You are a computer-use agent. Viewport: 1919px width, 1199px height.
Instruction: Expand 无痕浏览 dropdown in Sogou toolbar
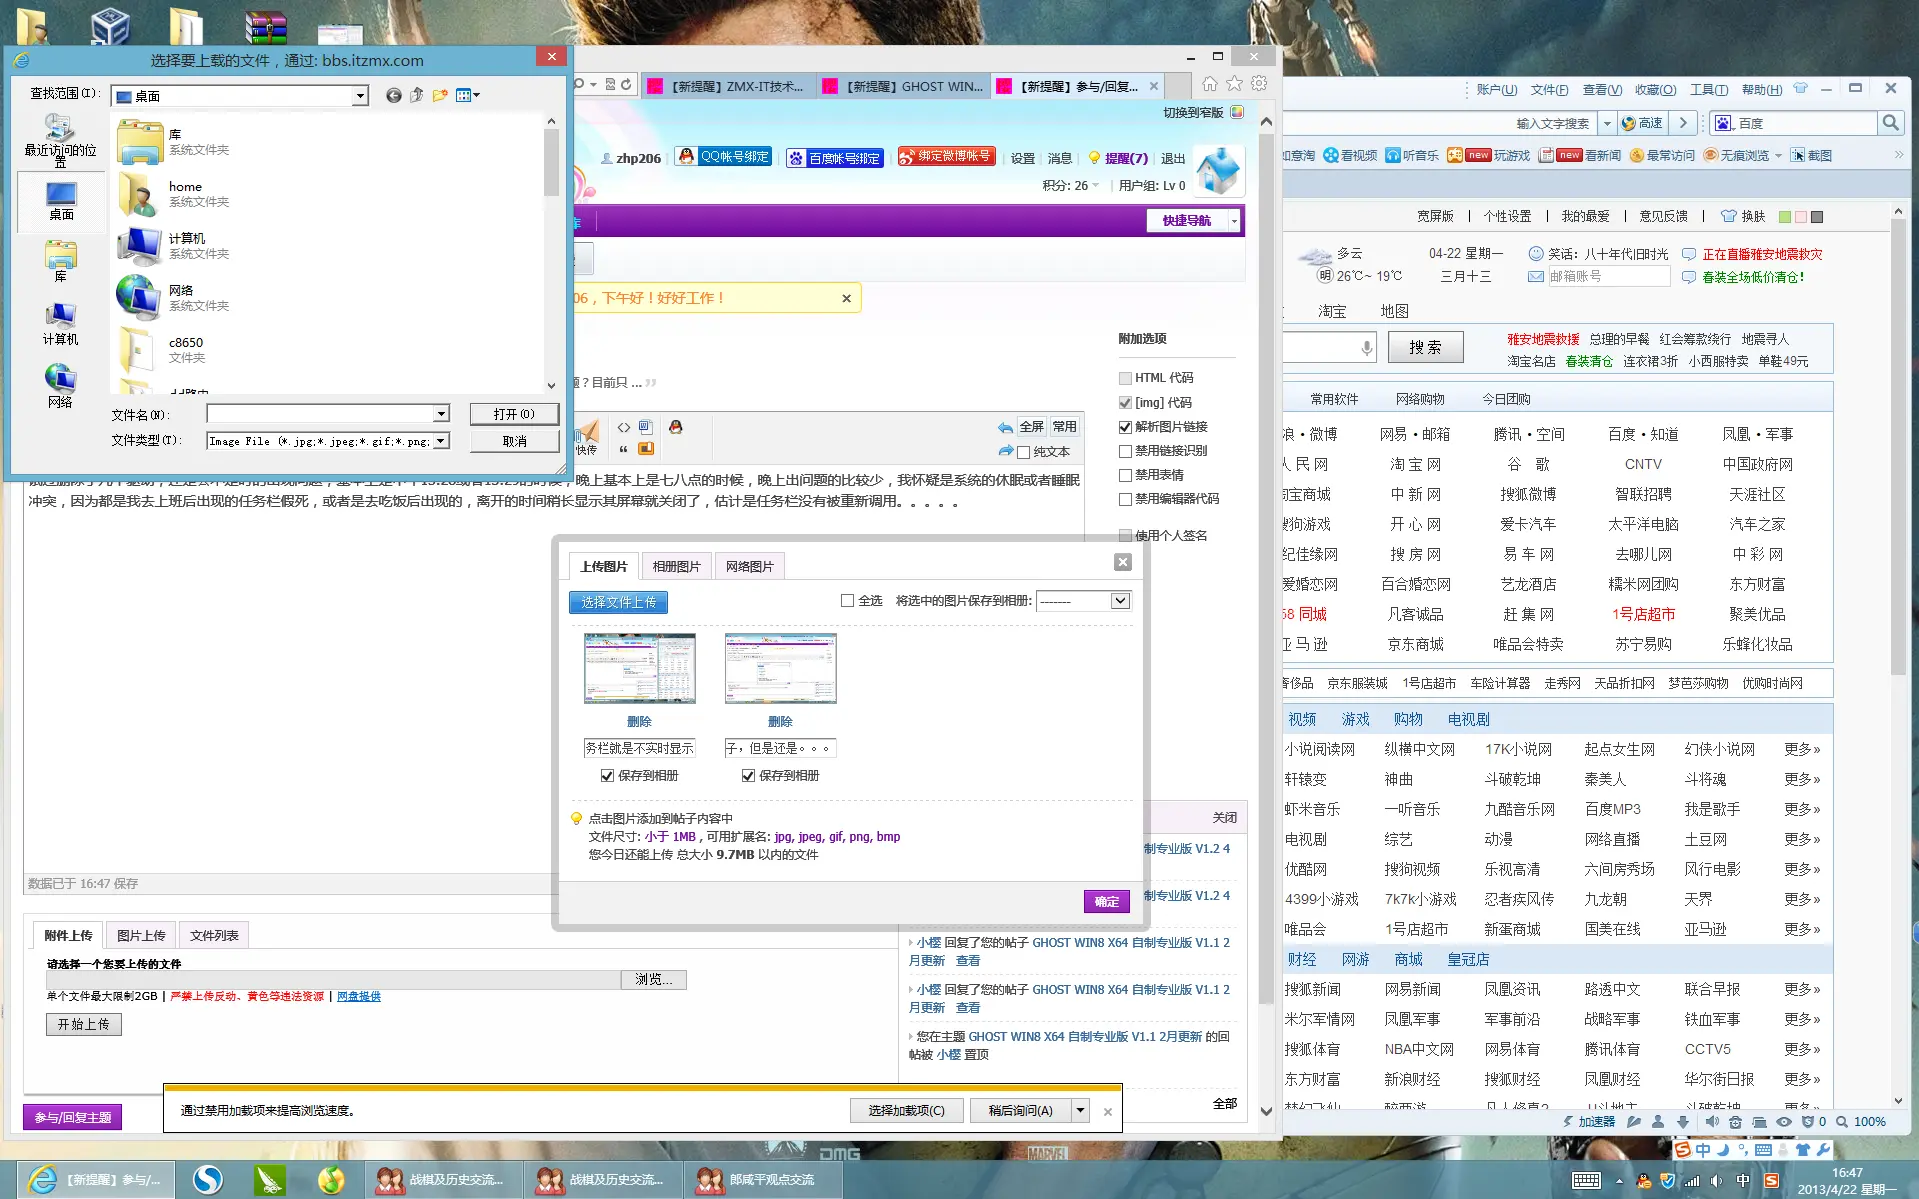coord(1778,156)
